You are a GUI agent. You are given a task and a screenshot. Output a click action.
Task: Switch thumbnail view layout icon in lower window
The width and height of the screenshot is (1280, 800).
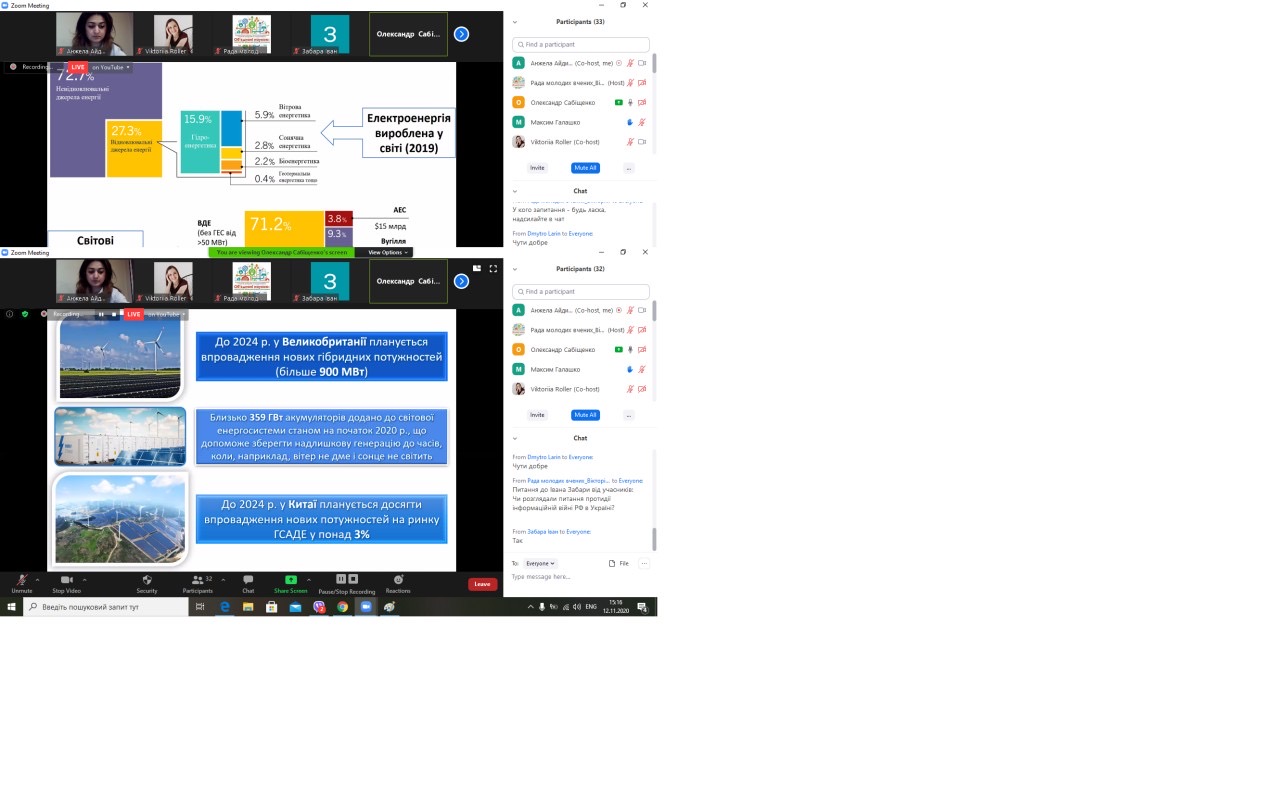477,269
